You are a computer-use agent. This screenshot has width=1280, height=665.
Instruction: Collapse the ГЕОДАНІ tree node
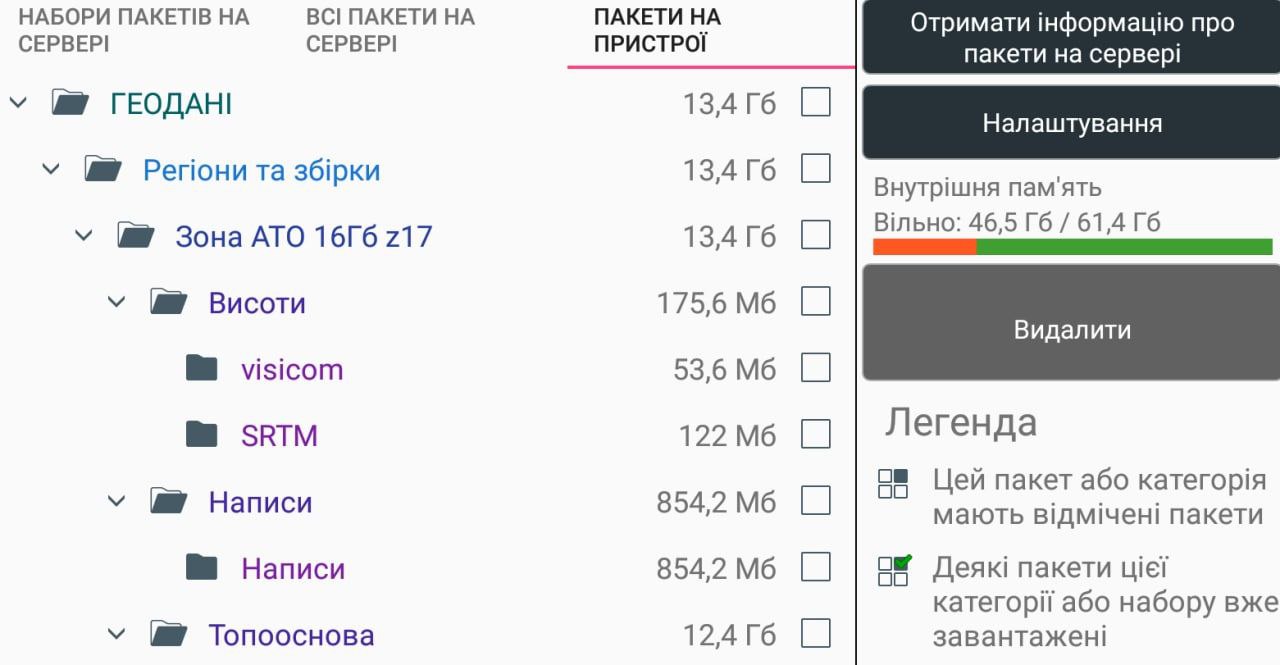click(x=18, y=102)
